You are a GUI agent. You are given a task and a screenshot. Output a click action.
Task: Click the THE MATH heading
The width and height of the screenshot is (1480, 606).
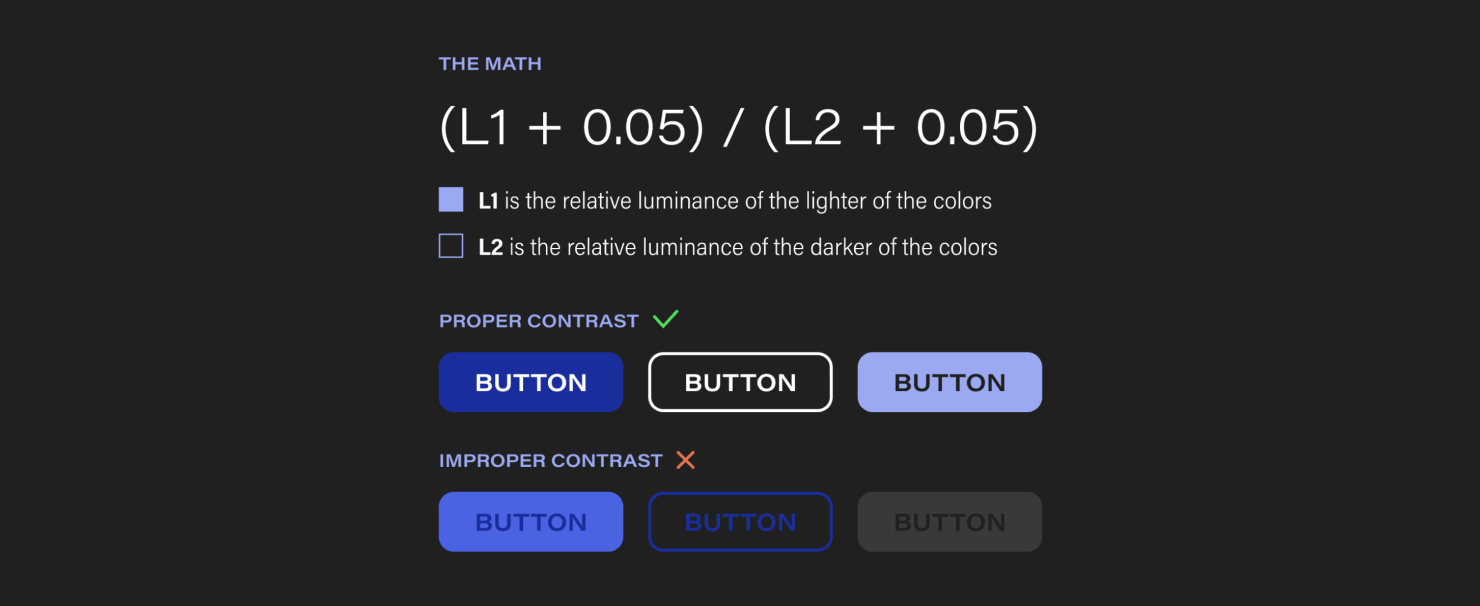pos(490,64)
